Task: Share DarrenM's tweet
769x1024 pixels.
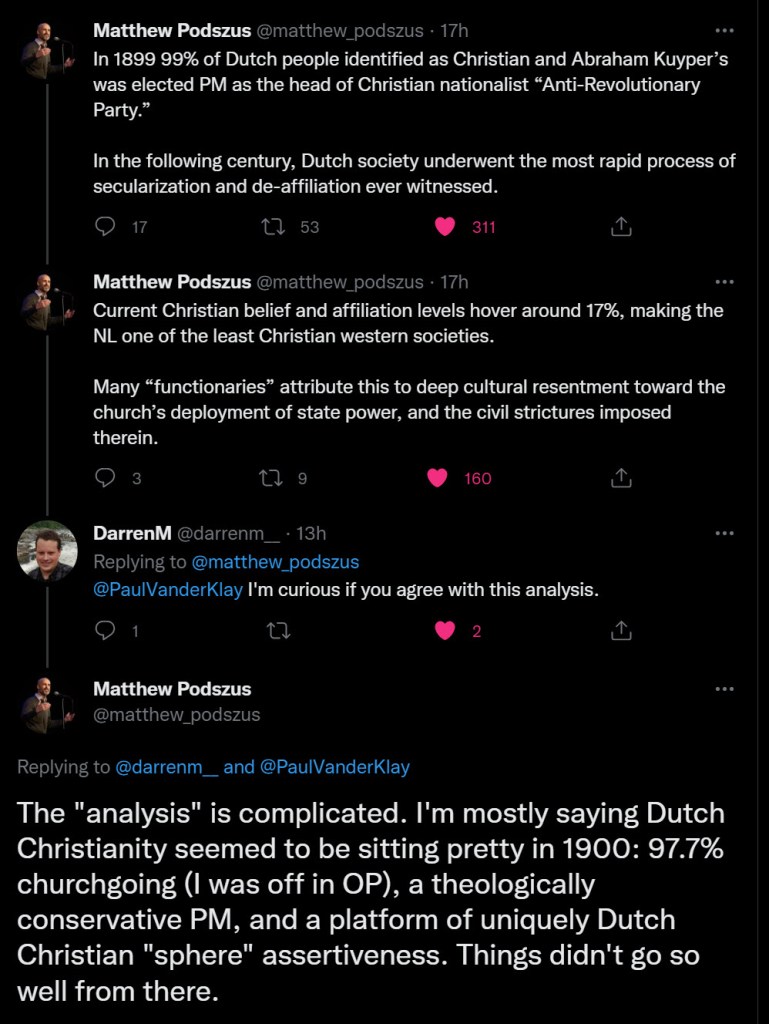Action: pos(621,631)
